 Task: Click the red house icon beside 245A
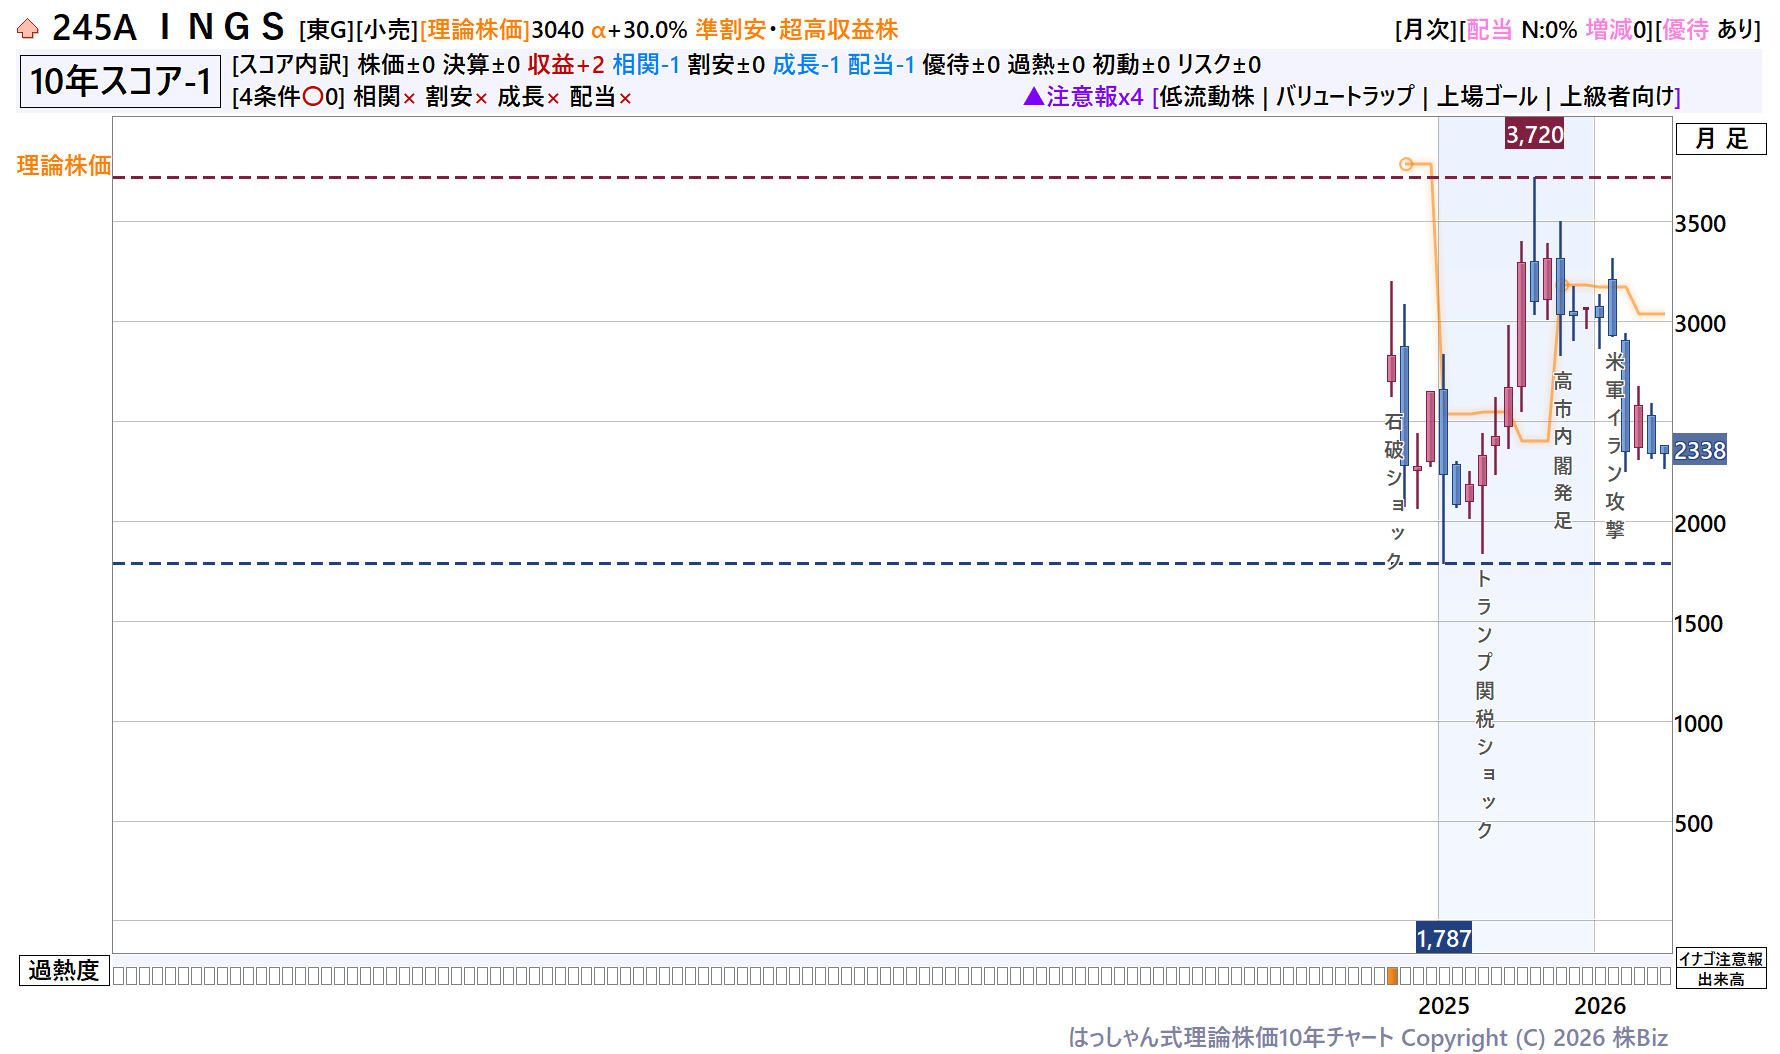click(x=28, y=29)
